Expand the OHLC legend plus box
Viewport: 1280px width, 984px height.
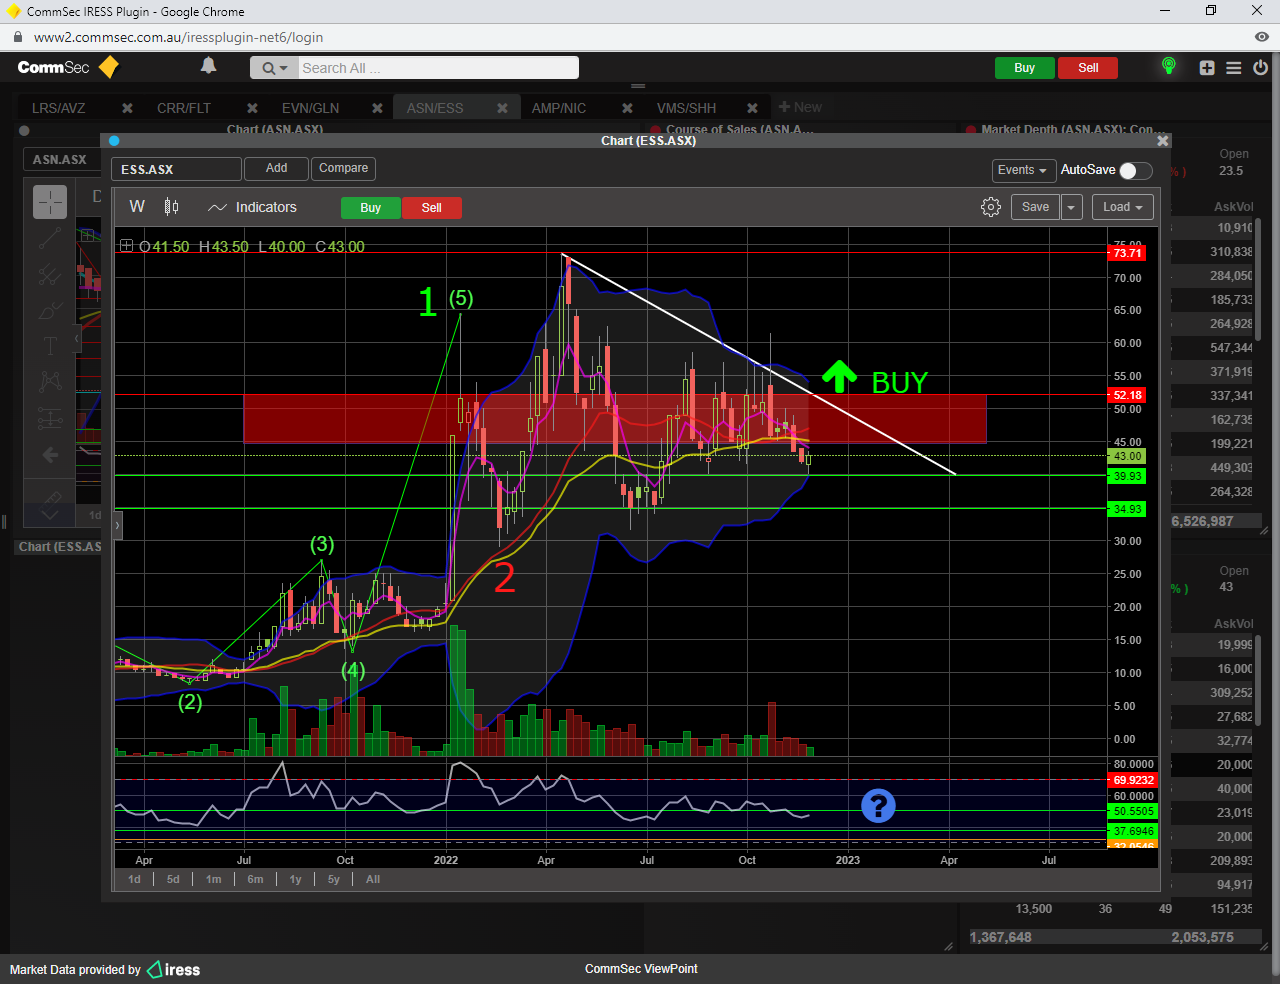pyautogui.click(x=126, y=246)
